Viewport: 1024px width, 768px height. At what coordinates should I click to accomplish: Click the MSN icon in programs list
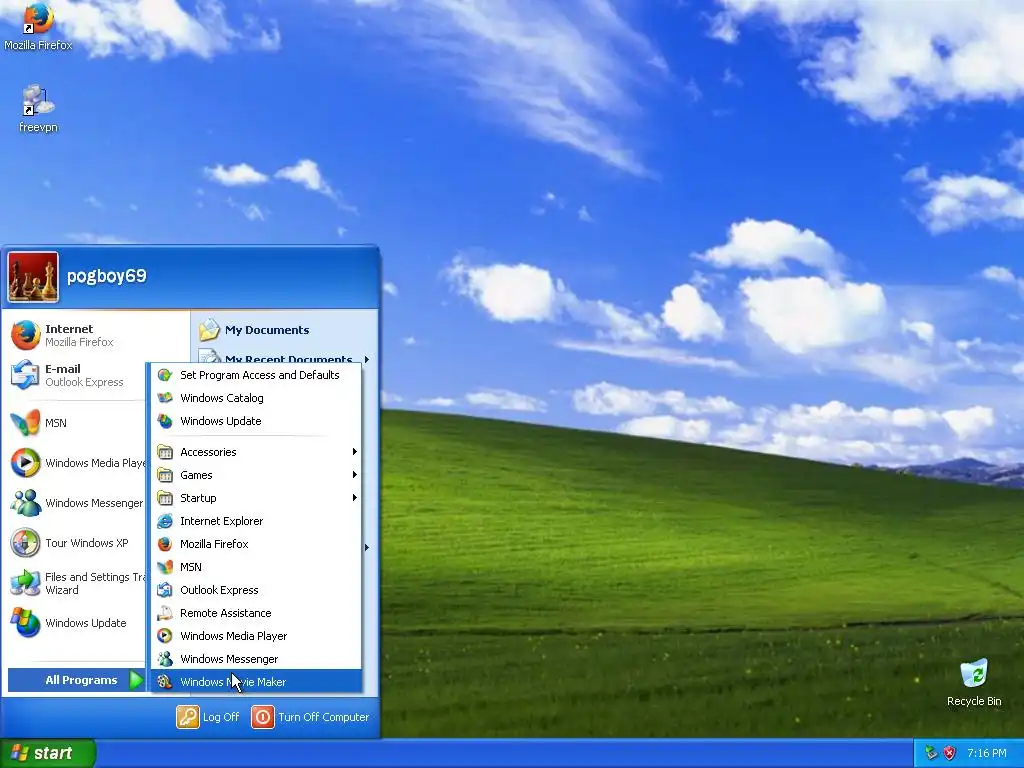pyautogui.click(x=165, y=567)
